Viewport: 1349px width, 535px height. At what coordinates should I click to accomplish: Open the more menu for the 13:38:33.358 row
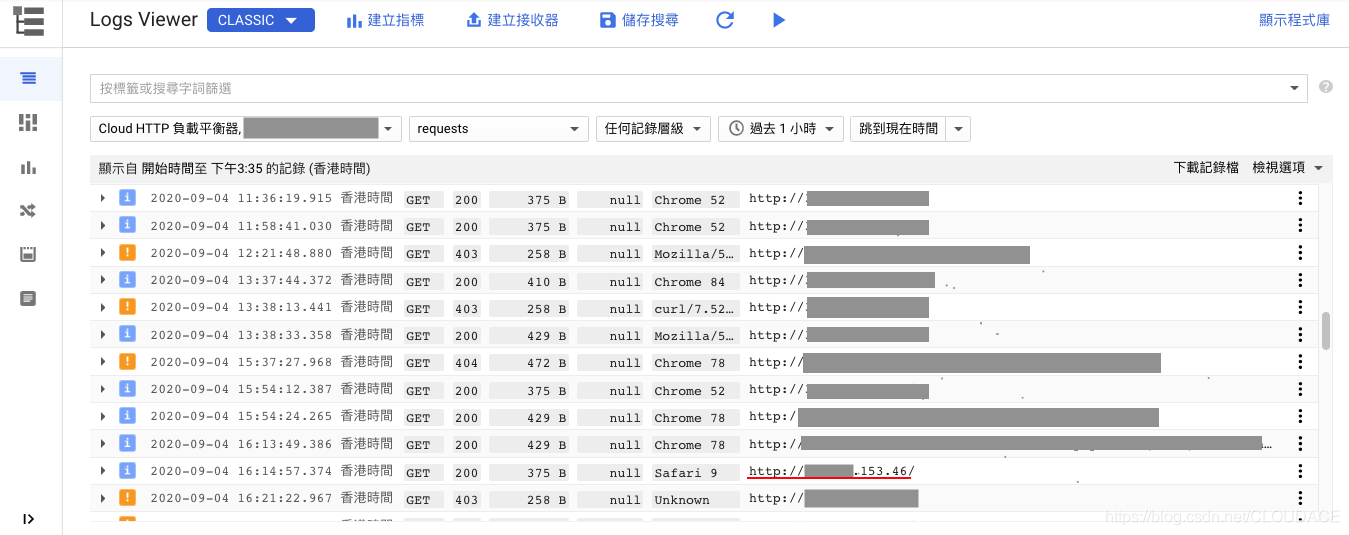coord(1300,335)
